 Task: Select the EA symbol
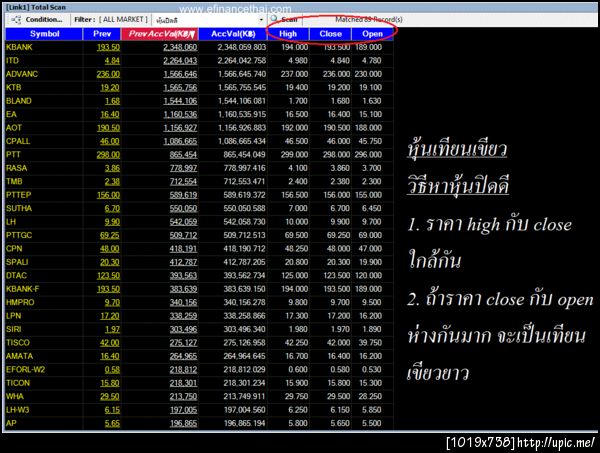11,114
